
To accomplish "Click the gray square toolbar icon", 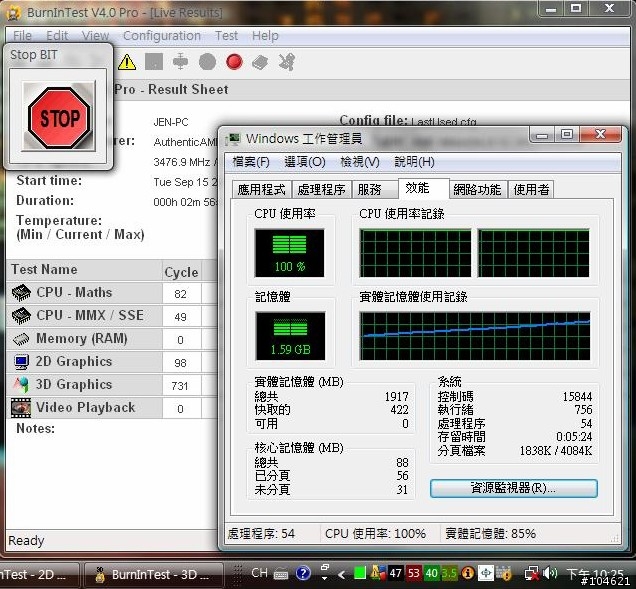I will coord(154,62).
